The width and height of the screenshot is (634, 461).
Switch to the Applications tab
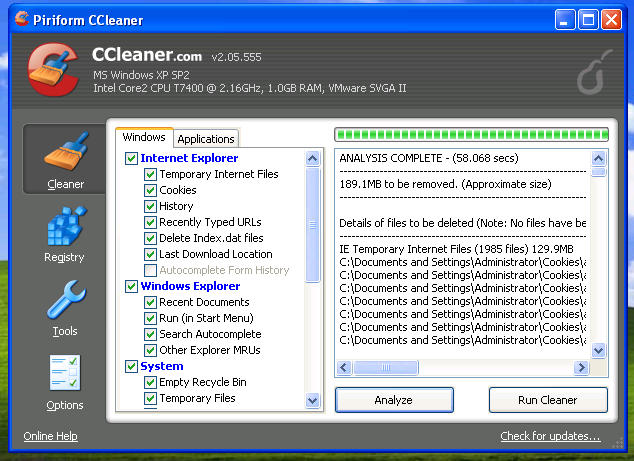point(206,139)
